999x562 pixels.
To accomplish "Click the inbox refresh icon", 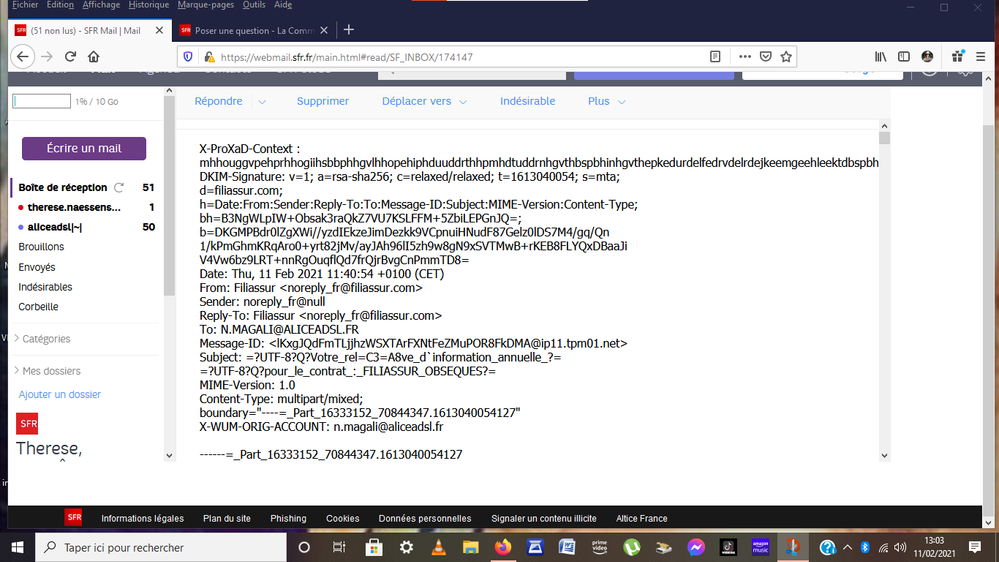I will pyautogui.click(x=119, y=187).
